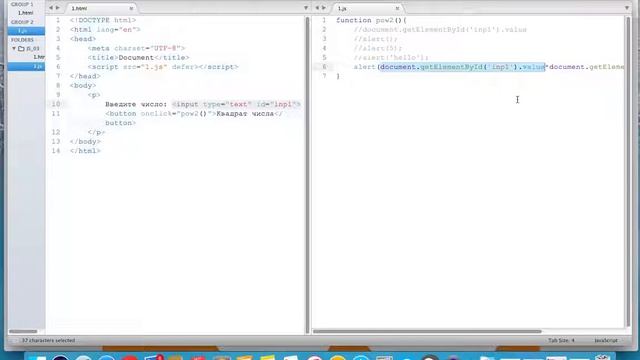Screen dimensions: 640x360
Task: Go to next tab in right pane
Action: 324,8
